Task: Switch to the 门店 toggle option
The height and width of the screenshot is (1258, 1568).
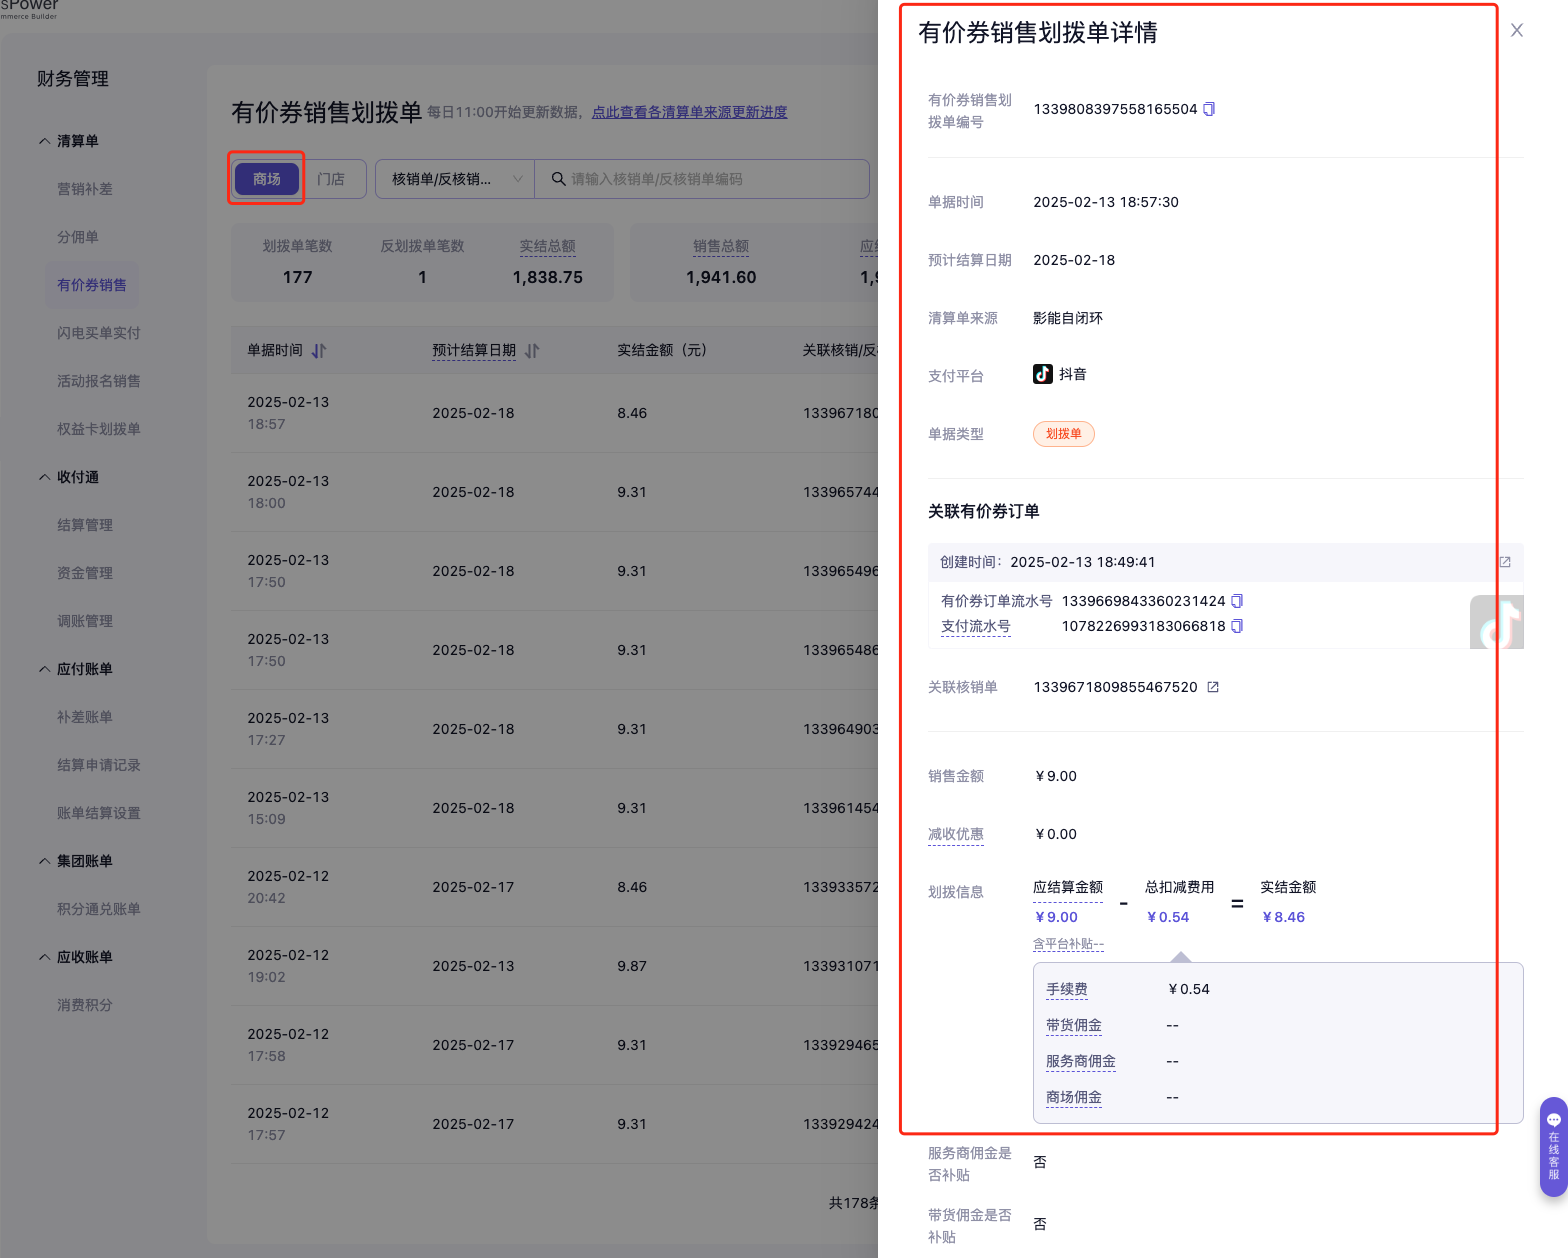Action: coord(331,179)
